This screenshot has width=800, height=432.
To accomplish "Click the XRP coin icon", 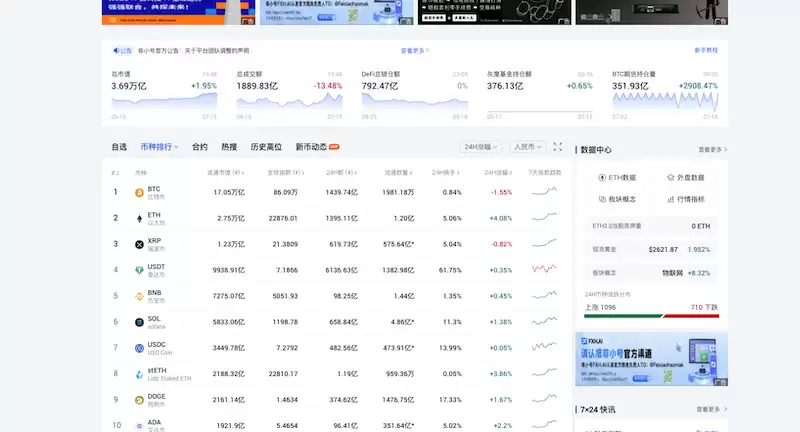I will pyautogui.click(x=139, y=243).
